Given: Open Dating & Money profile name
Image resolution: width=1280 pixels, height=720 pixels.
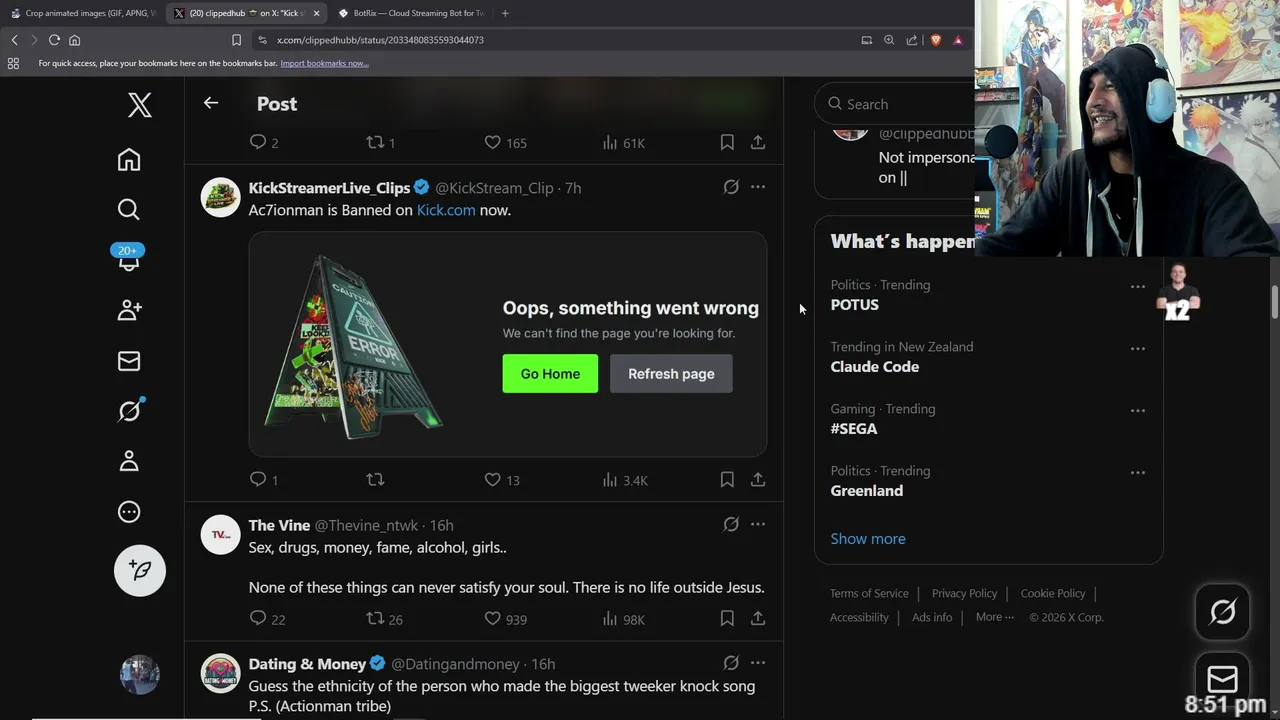Looking at the screenshot, I should pos(307,664).
